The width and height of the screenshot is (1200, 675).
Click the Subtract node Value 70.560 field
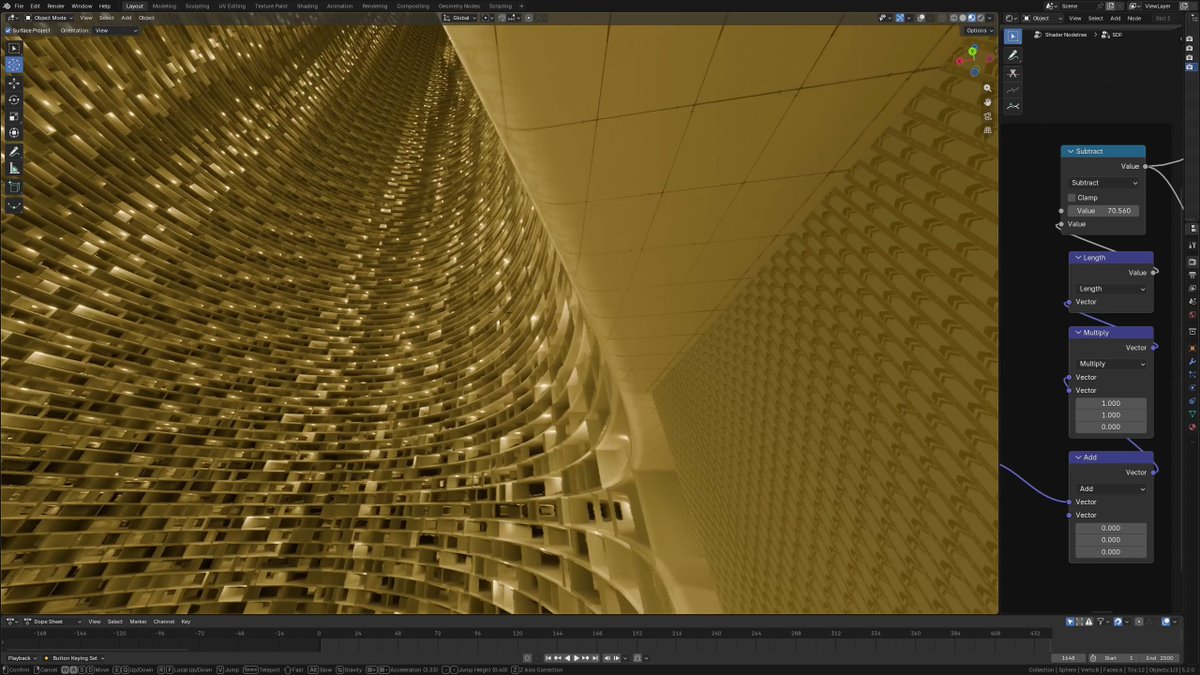pyautogui.click(x=1104, y=211)
